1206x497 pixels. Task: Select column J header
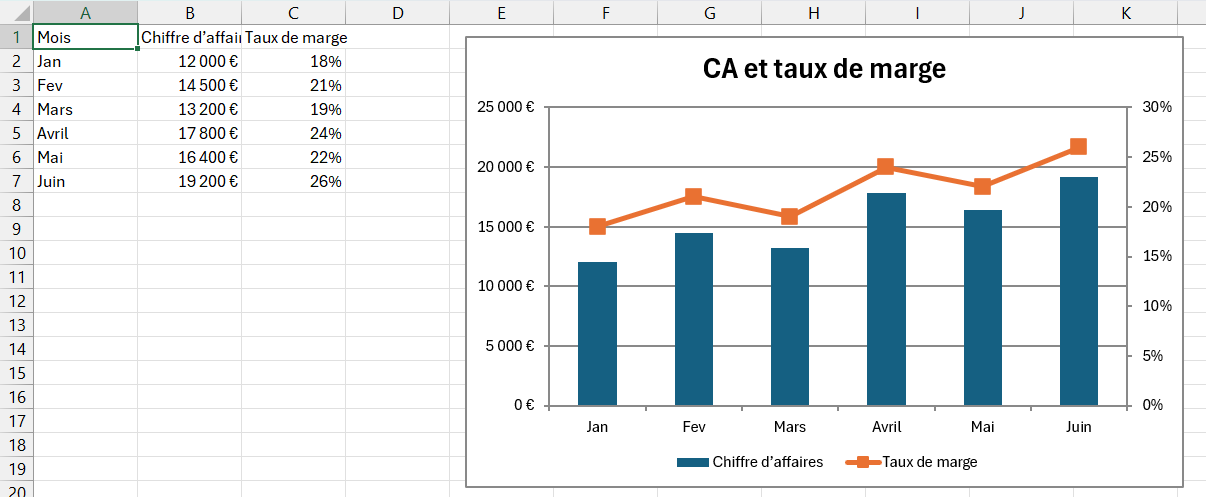[1022, 12]
